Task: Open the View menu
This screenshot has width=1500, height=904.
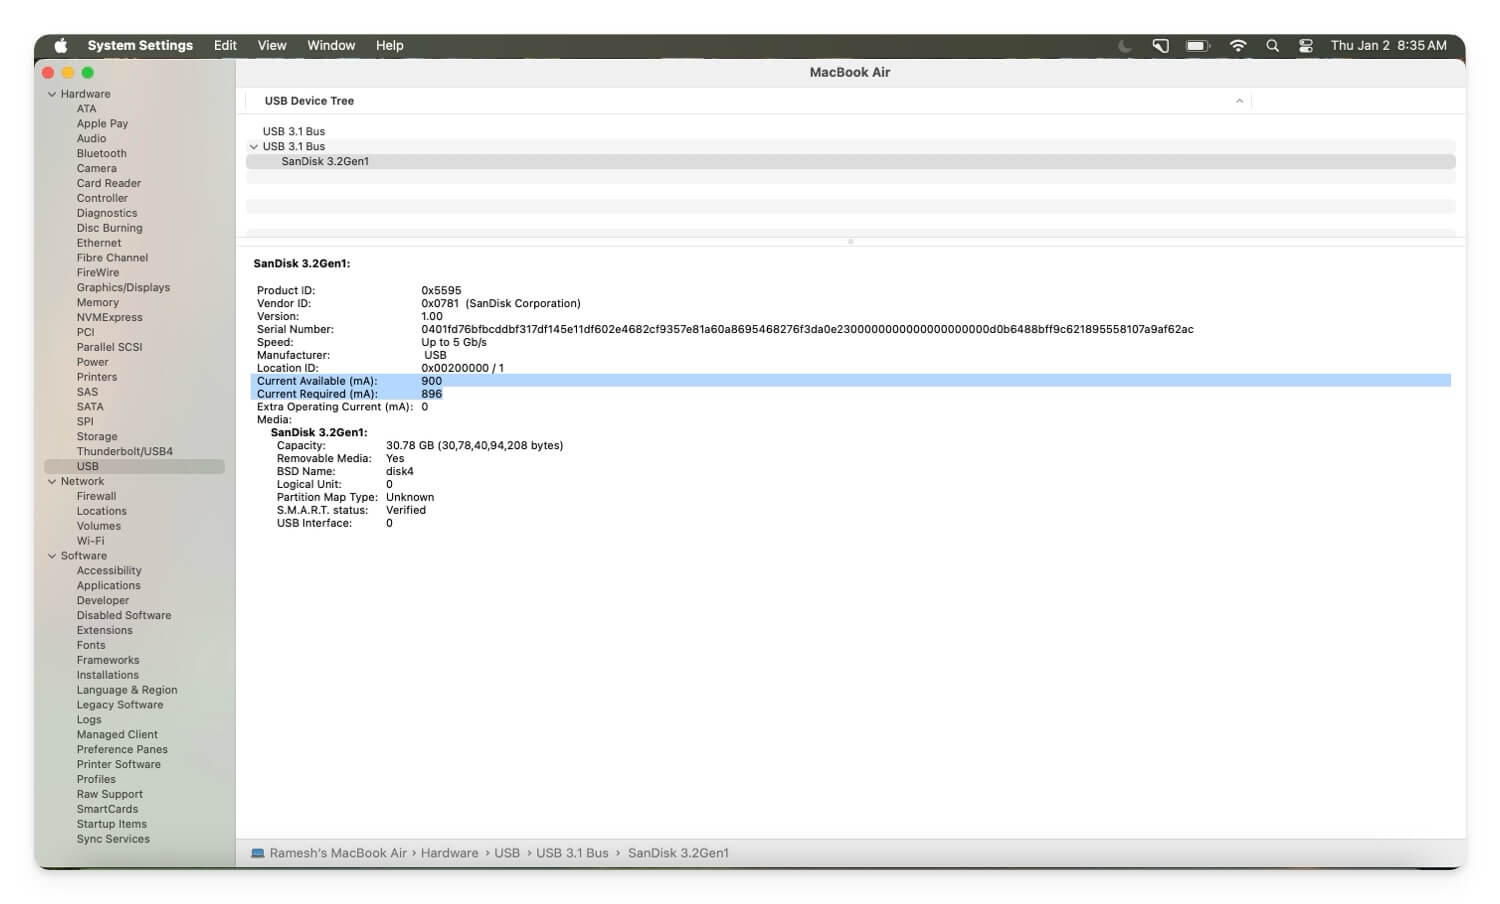Action: pyautogui.click(x=272, y=45)
